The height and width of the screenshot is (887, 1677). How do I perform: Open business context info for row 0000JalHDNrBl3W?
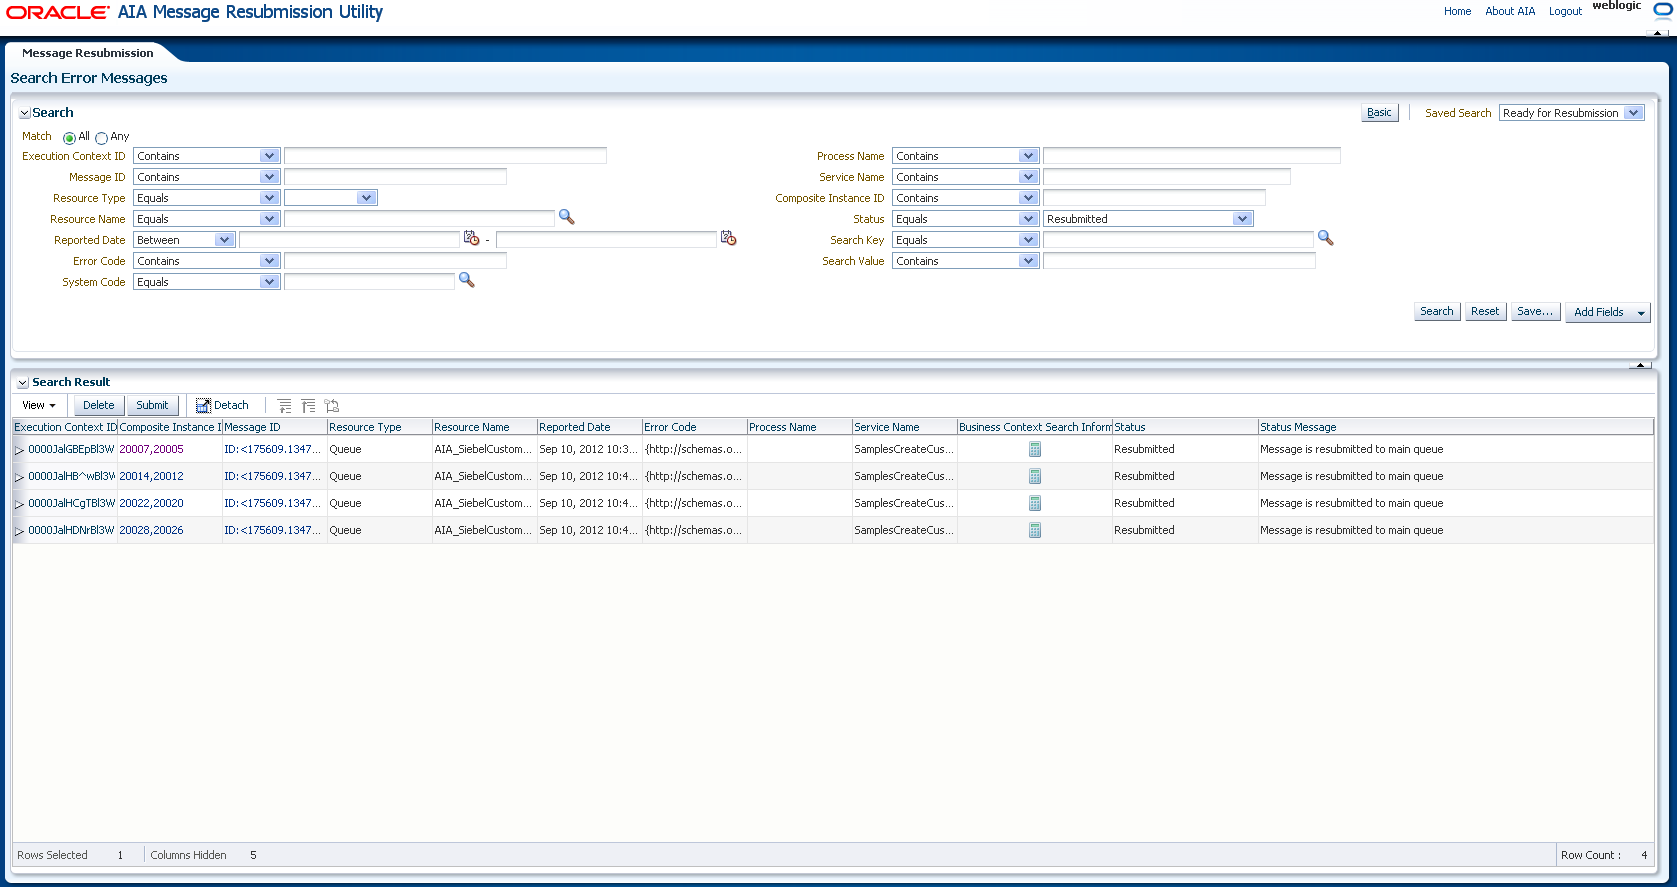click(1035, 530)
